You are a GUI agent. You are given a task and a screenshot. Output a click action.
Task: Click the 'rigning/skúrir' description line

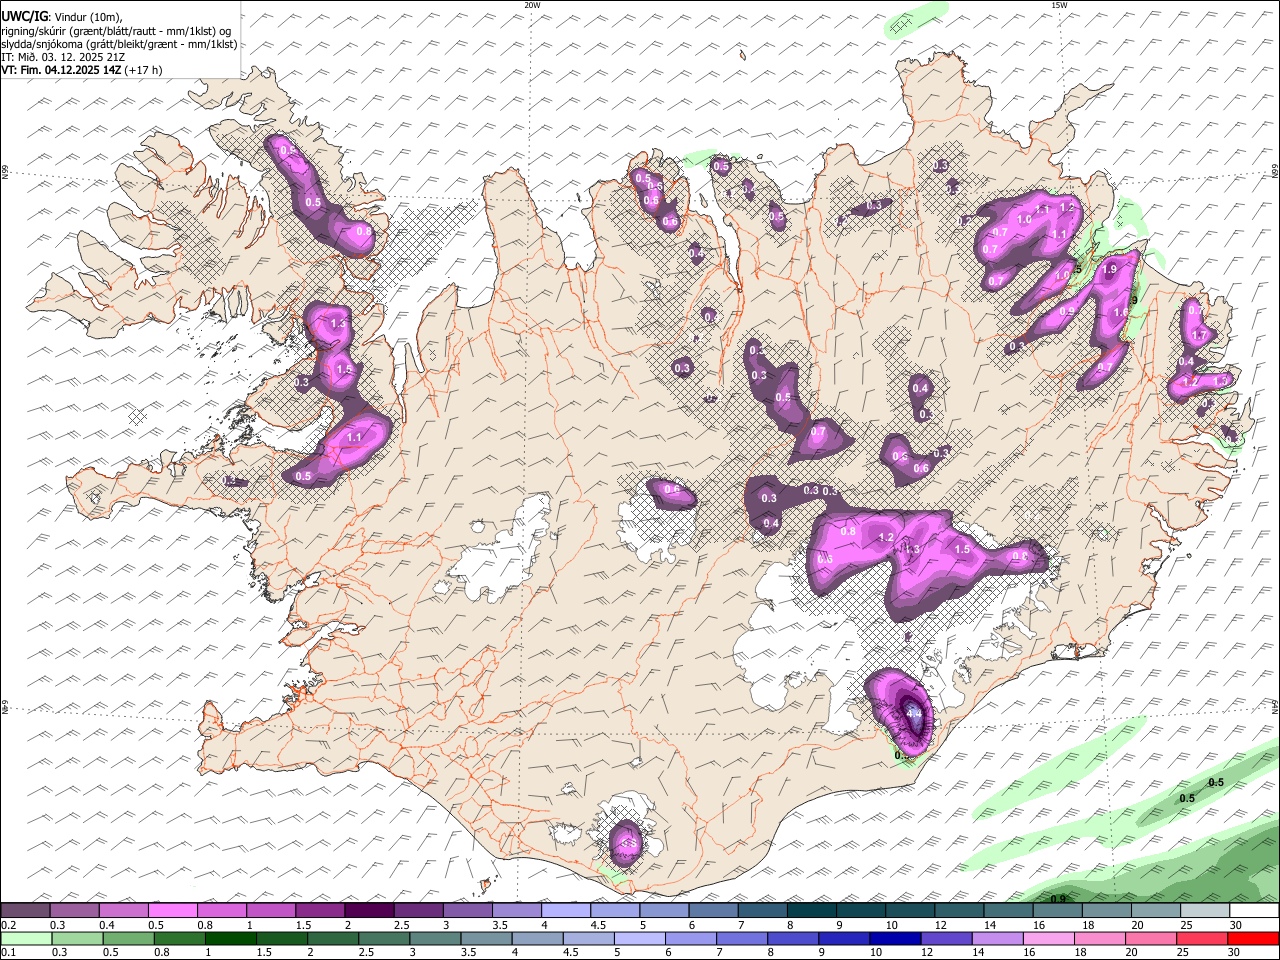115,31
